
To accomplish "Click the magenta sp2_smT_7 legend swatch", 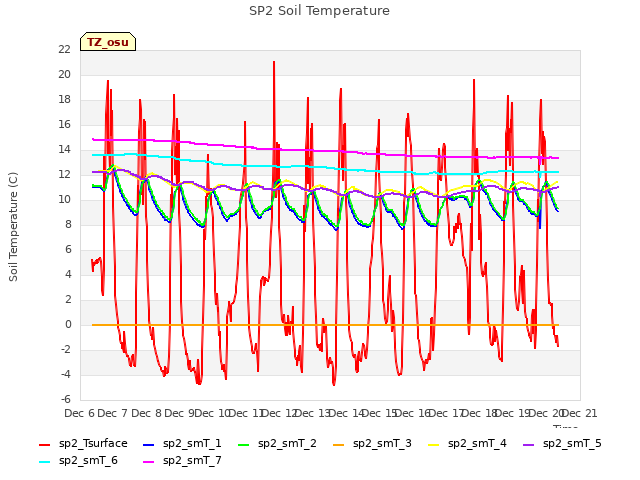I will click(x=149, y=462).
